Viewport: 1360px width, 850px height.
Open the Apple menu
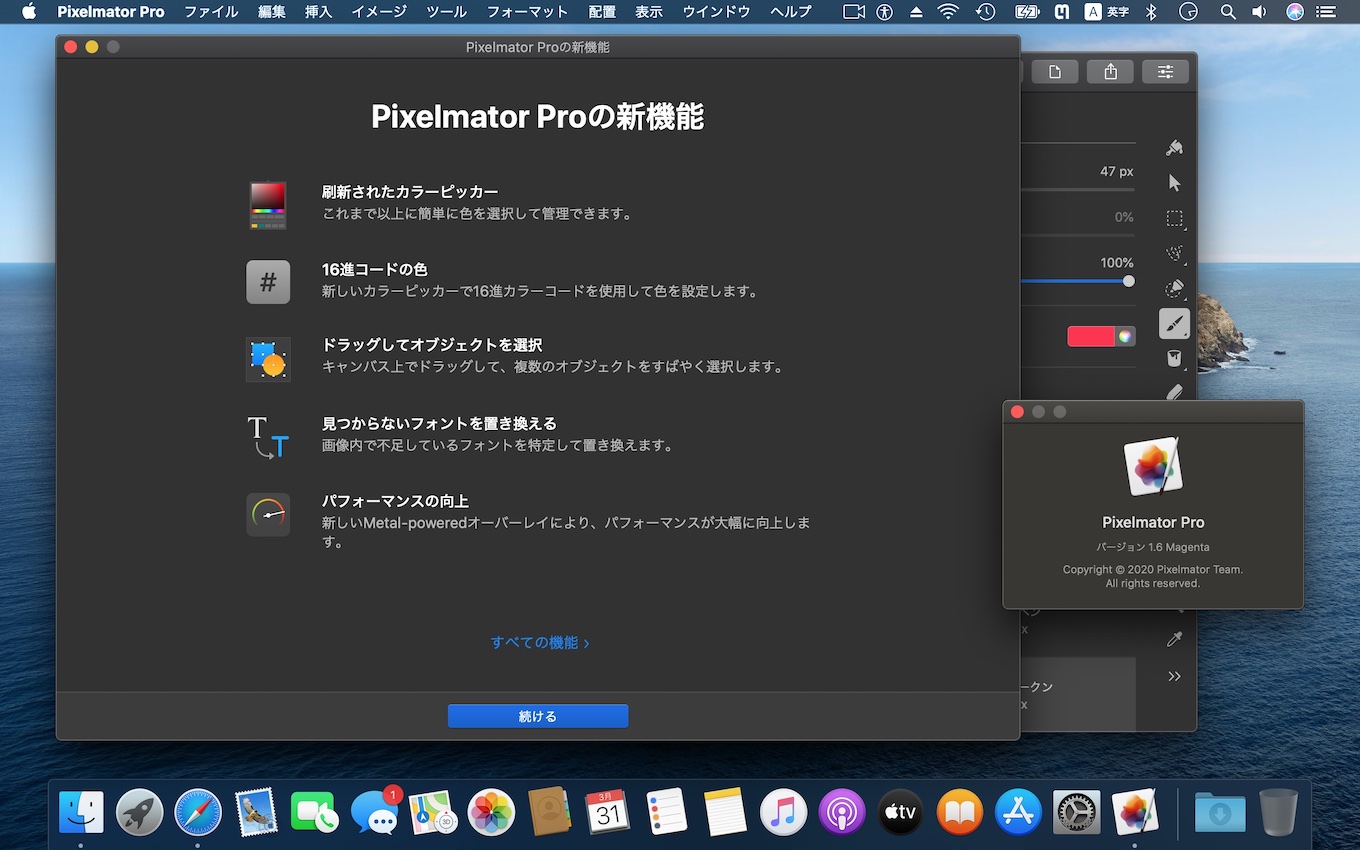[x=28, y=12]
